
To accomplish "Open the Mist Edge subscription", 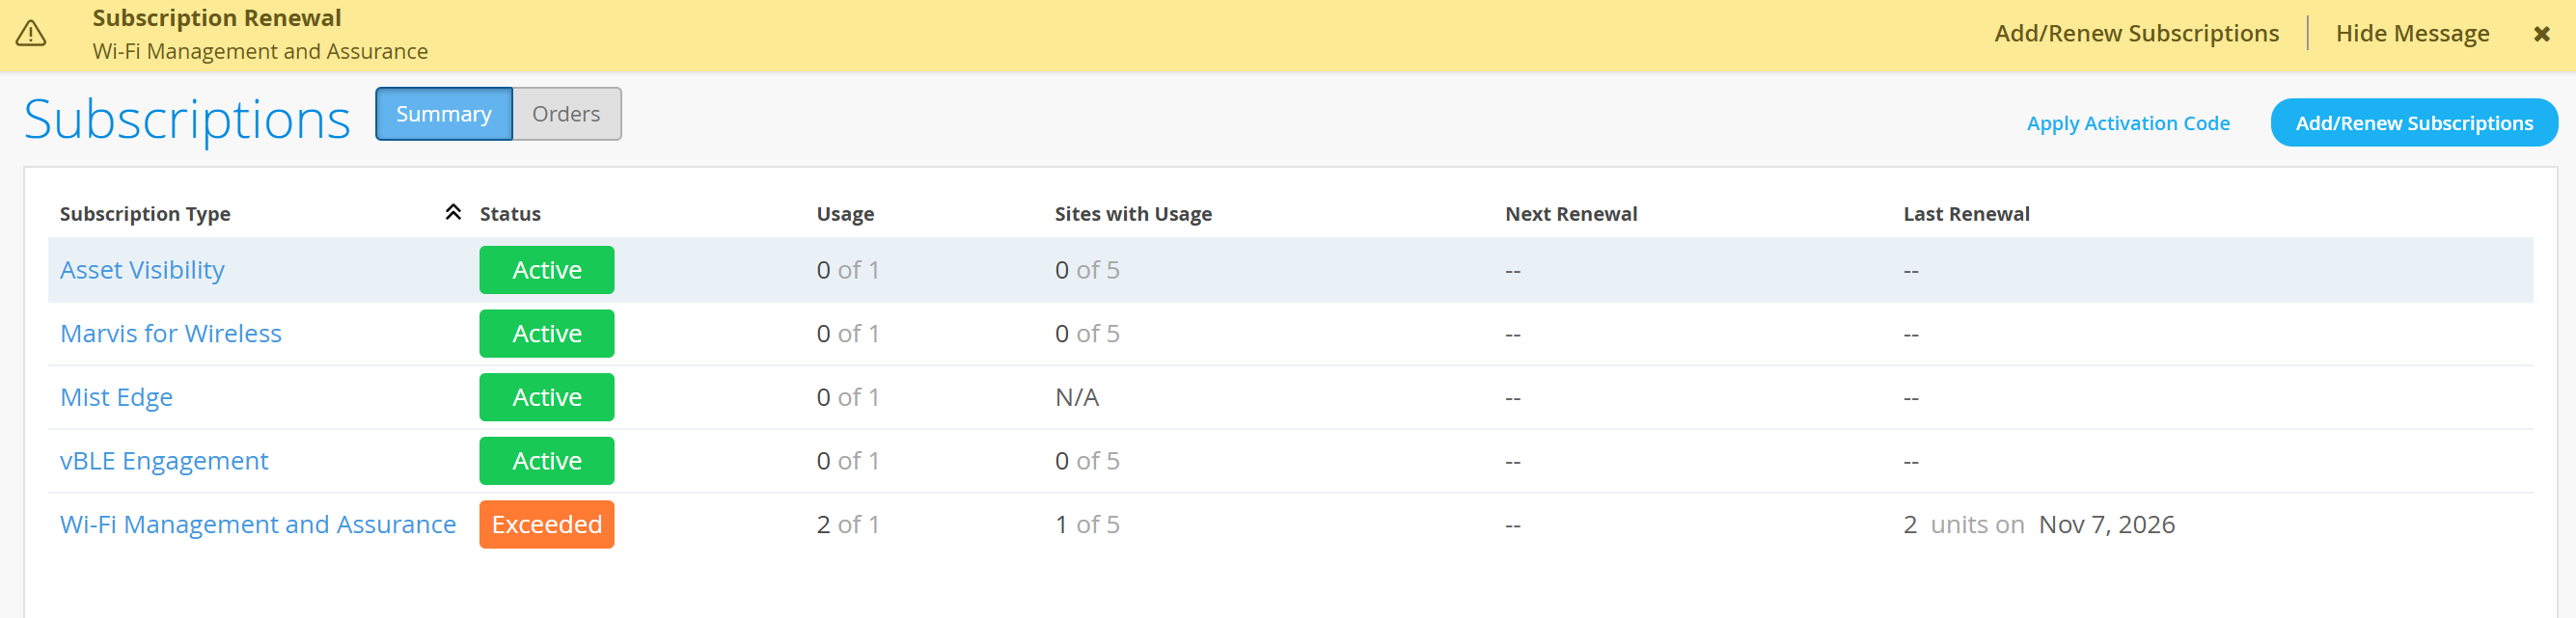I will tap(116, 397).
